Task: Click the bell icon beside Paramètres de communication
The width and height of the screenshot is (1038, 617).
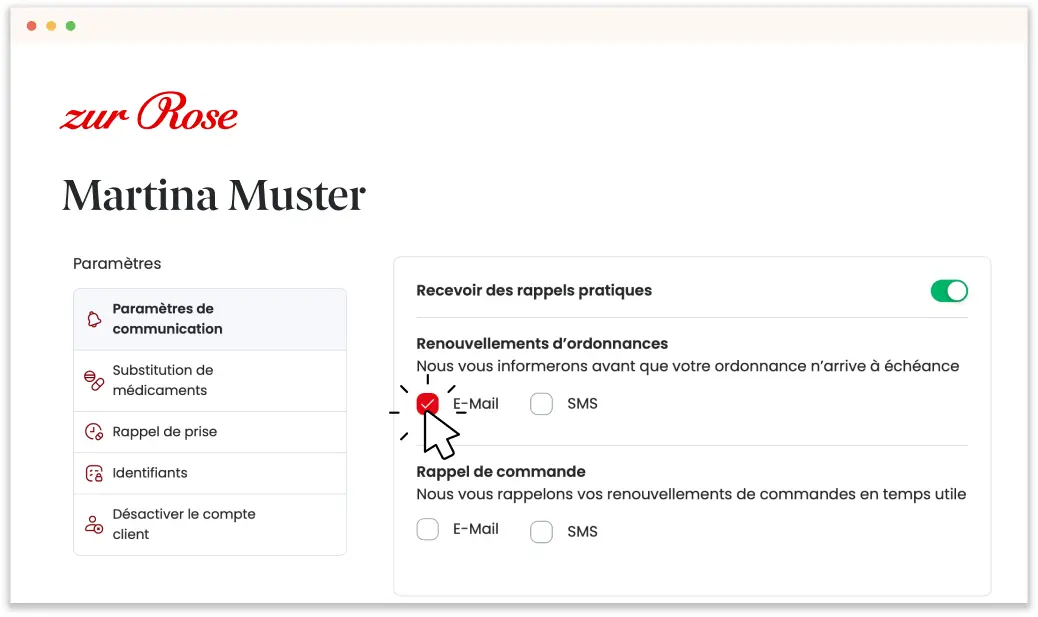Action: click(94, 319)
